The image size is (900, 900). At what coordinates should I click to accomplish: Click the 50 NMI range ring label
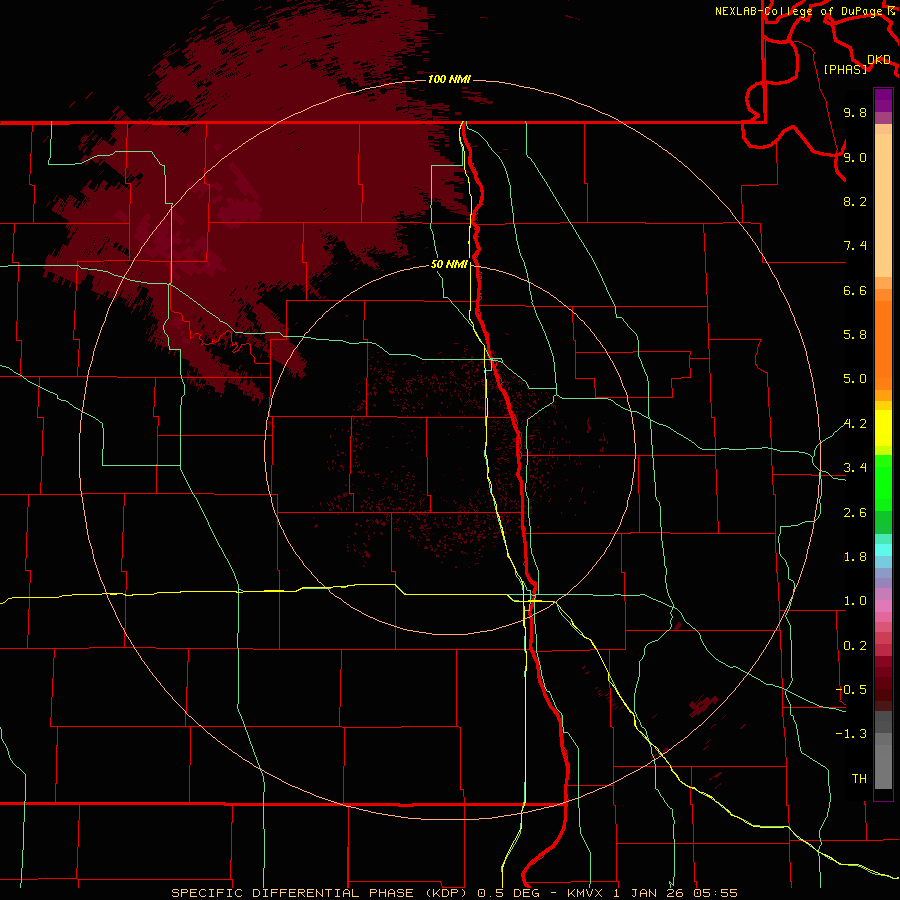point(449,264)
